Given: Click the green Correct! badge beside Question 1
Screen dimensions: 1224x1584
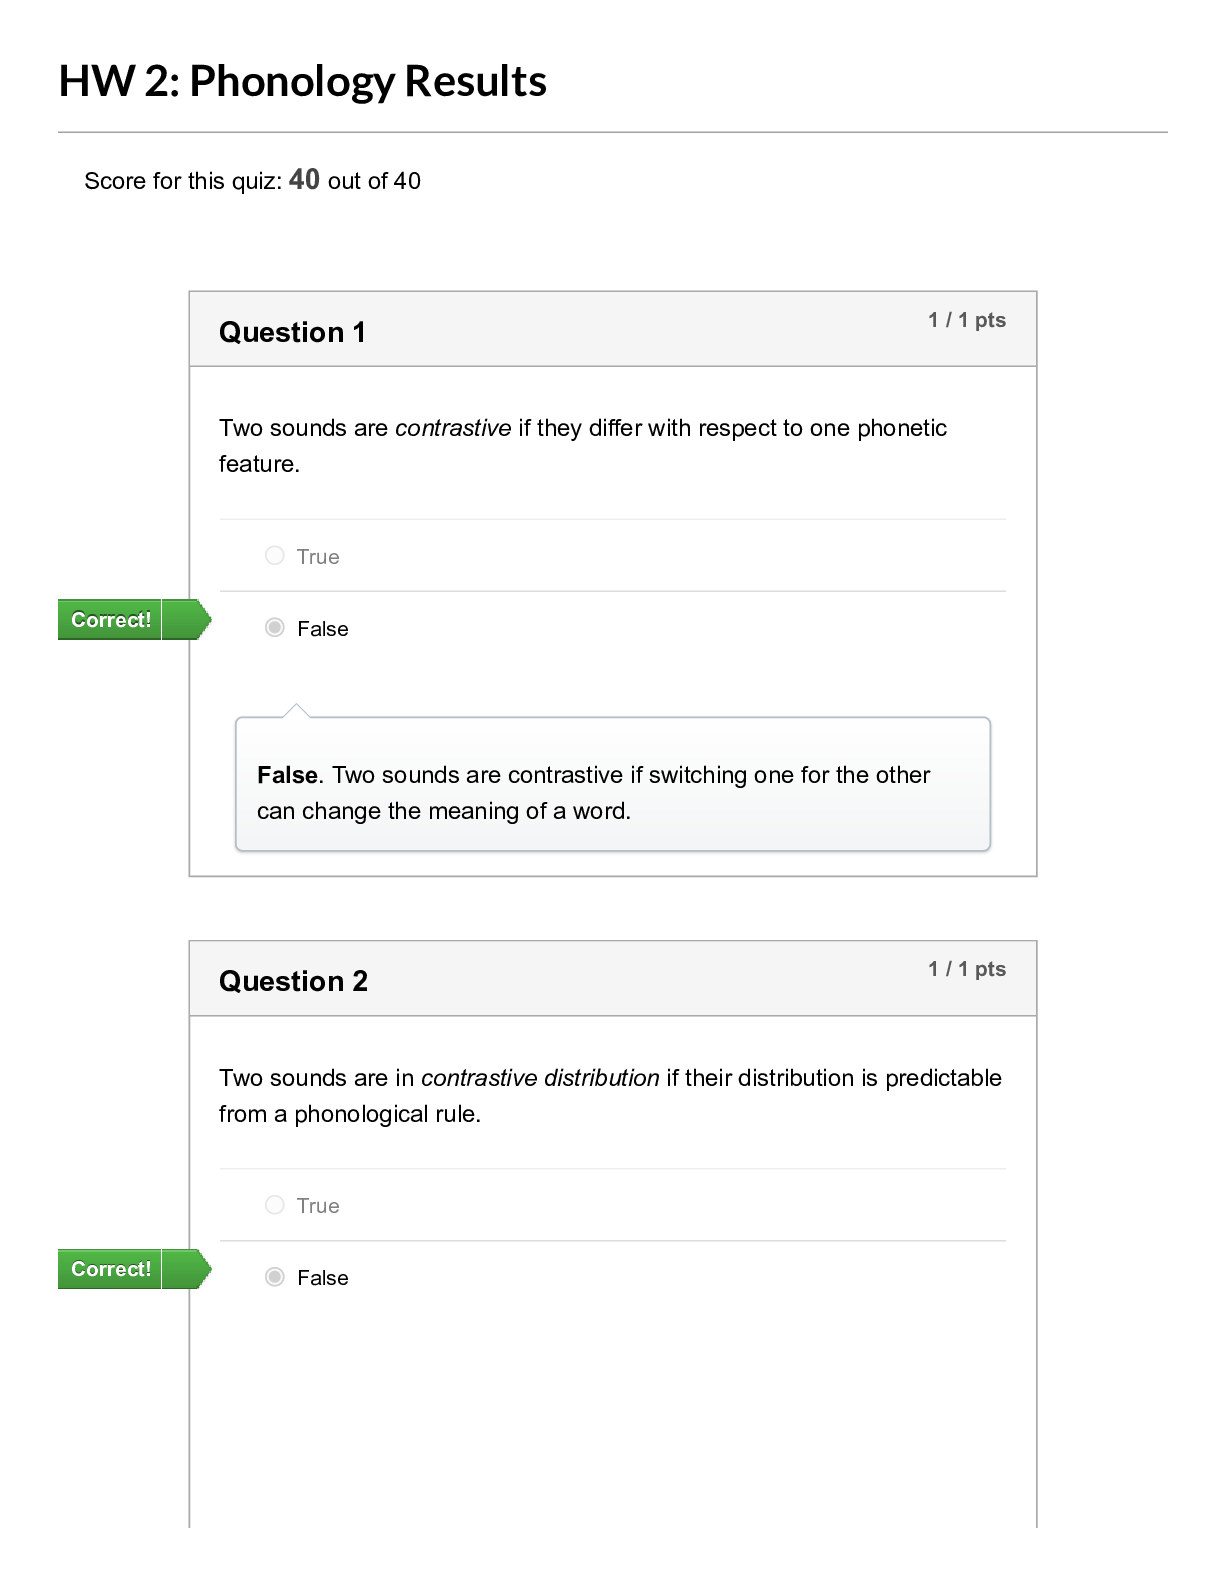Looking at the screenshot, I should 111,620.
